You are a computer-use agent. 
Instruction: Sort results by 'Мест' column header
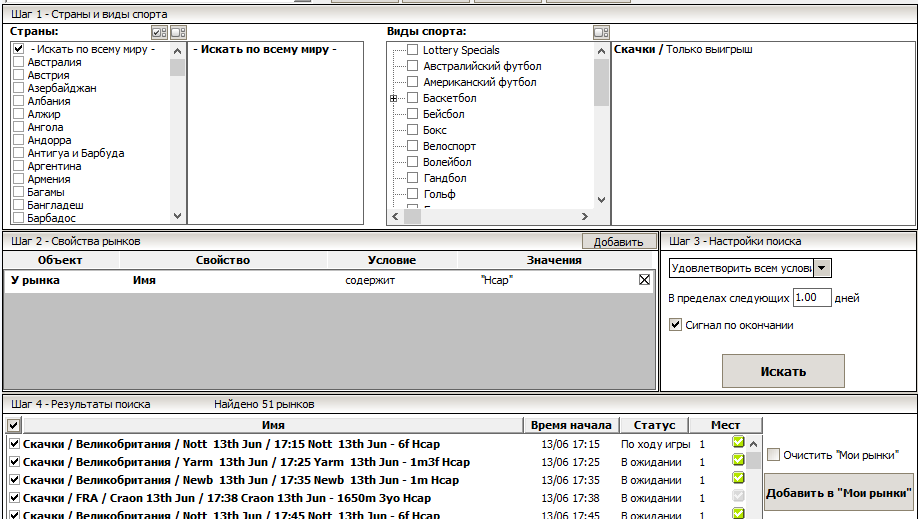pos(725,425)
